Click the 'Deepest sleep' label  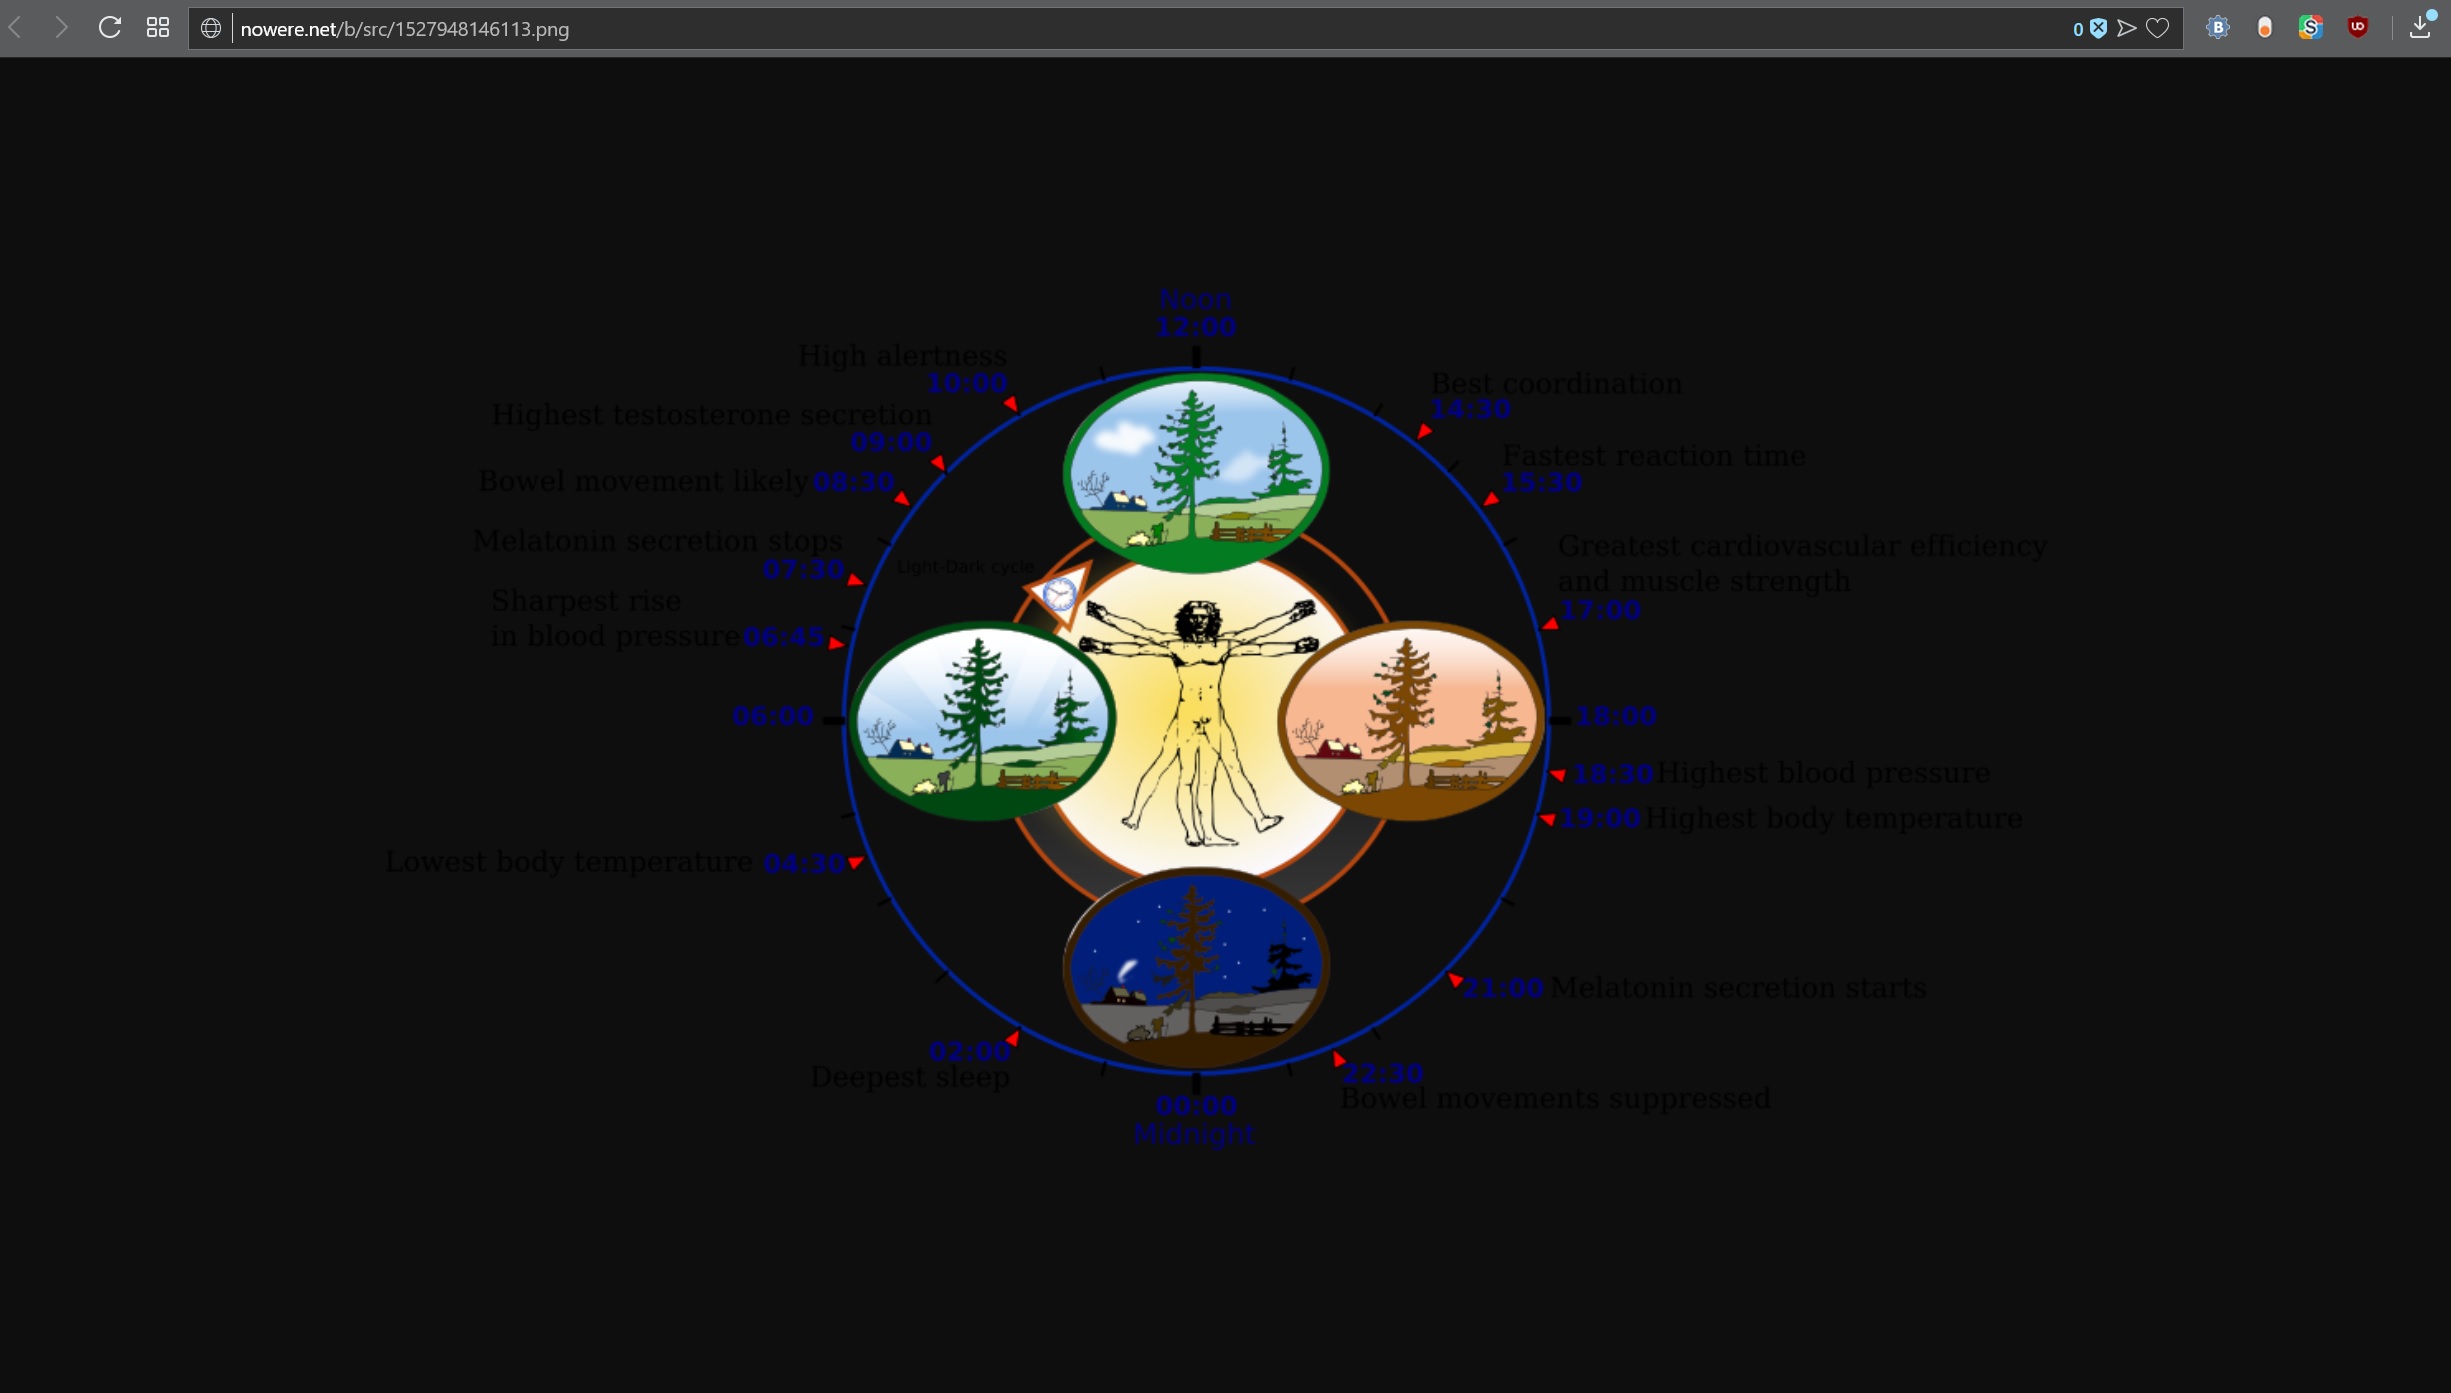click(x=910, y=1078)
